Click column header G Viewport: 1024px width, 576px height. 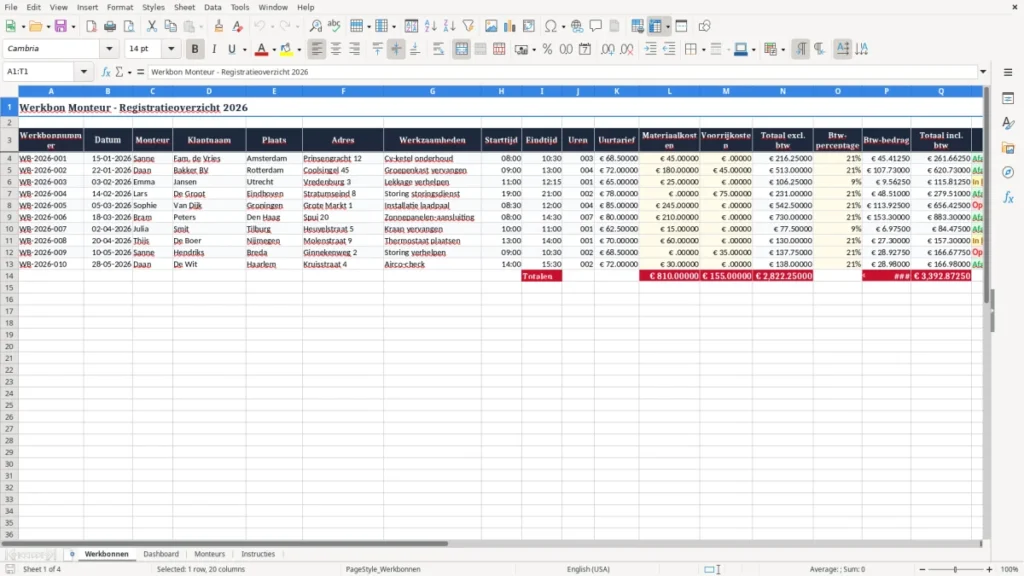tap(432, 91)
